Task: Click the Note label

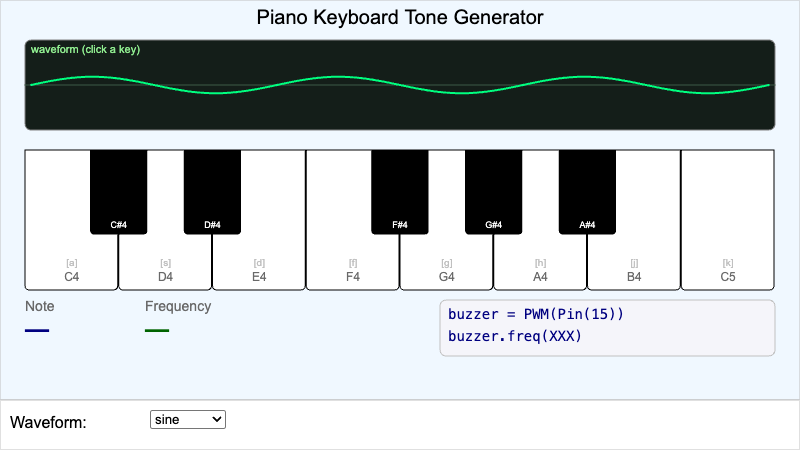Action: [x=40, y=306]
